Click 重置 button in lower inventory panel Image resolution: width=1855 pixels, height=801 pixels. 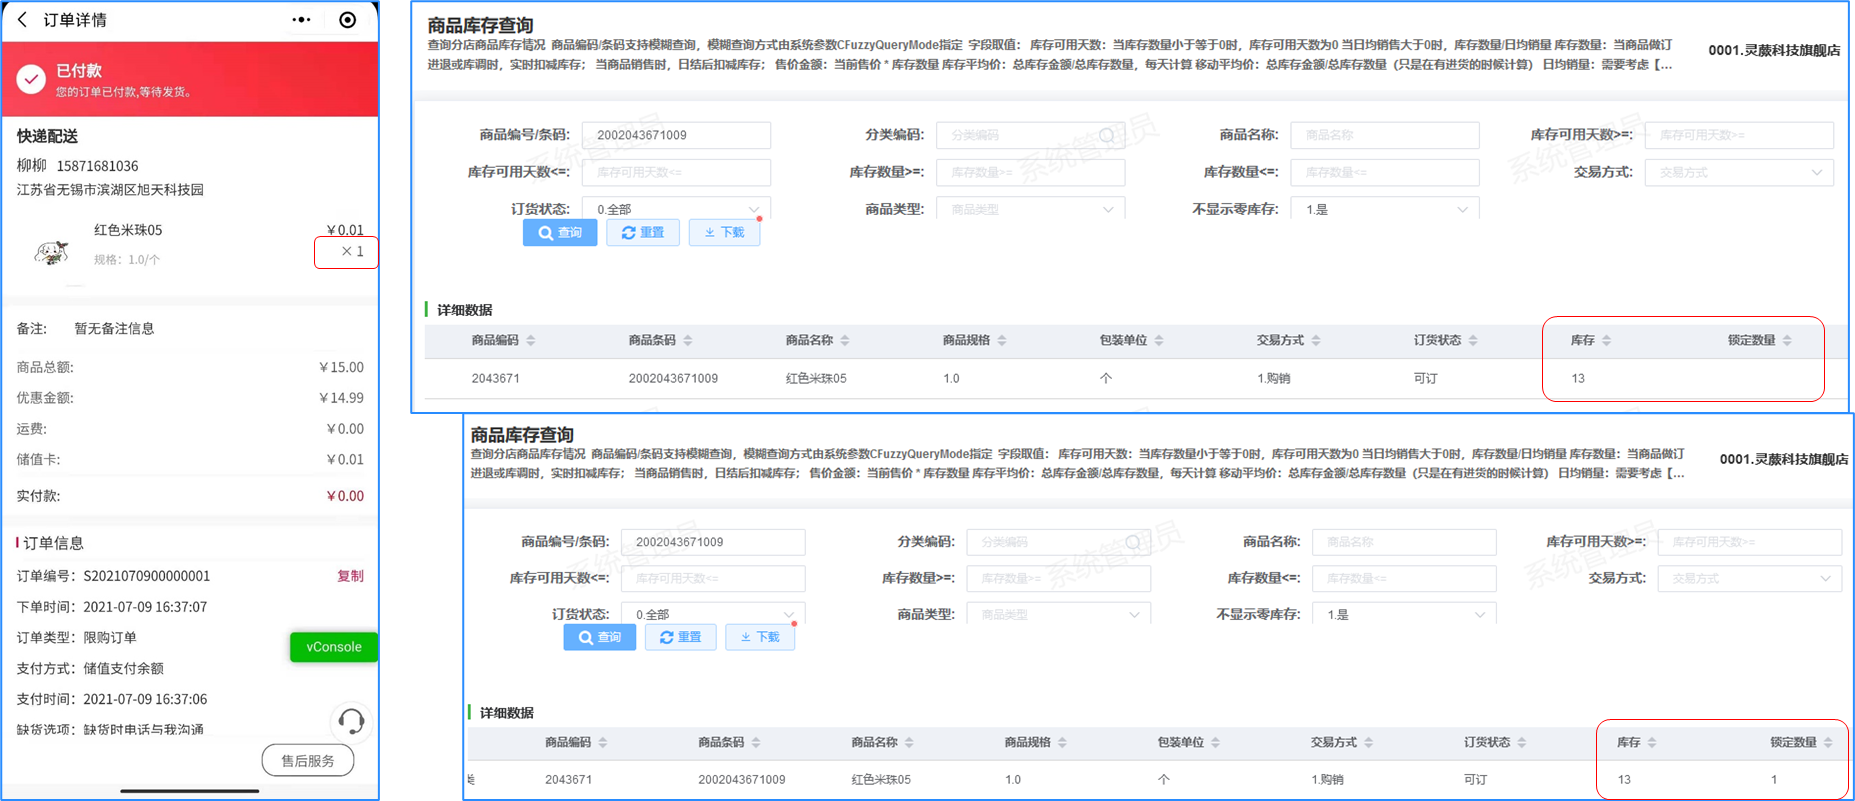click(680, 637)
